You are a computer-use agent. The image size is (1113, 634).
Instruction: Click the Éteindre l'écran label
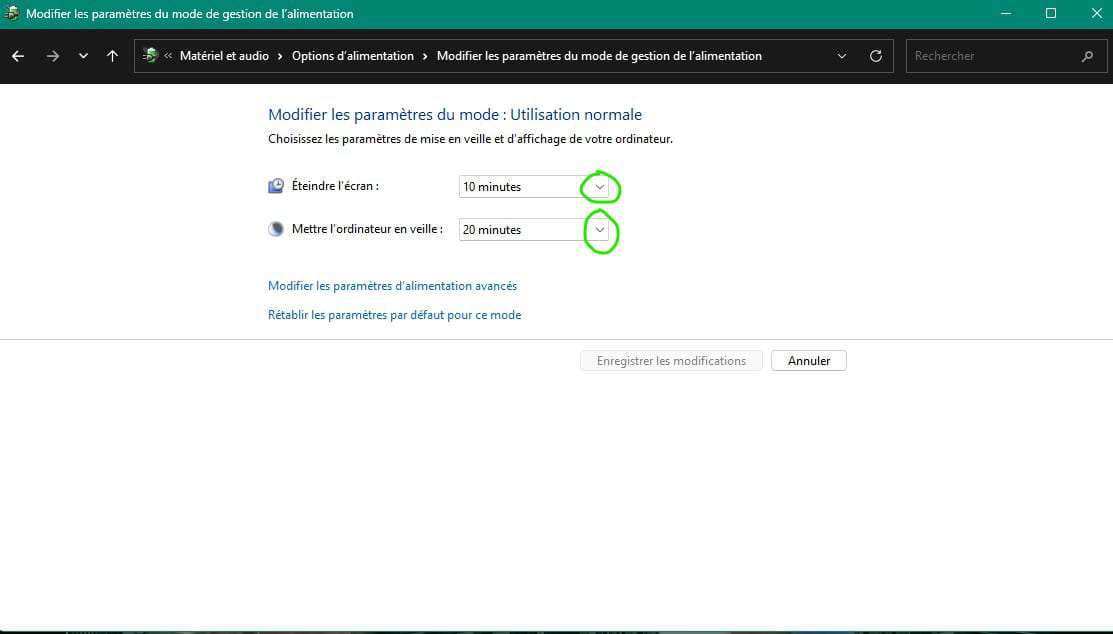[x=335, y=186]
